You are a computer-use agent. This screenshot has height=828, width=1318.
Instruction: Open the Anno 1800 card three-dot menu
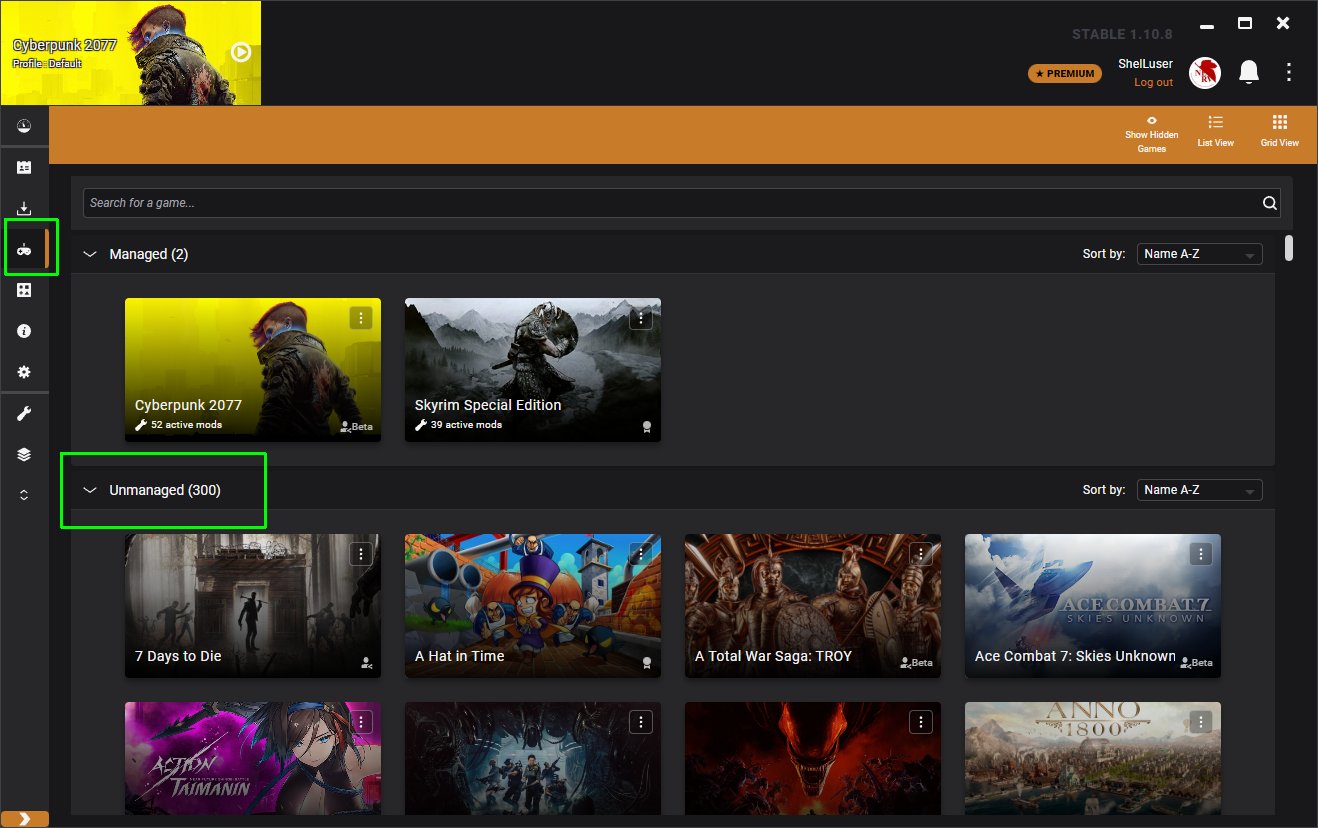coord(1201,721)
